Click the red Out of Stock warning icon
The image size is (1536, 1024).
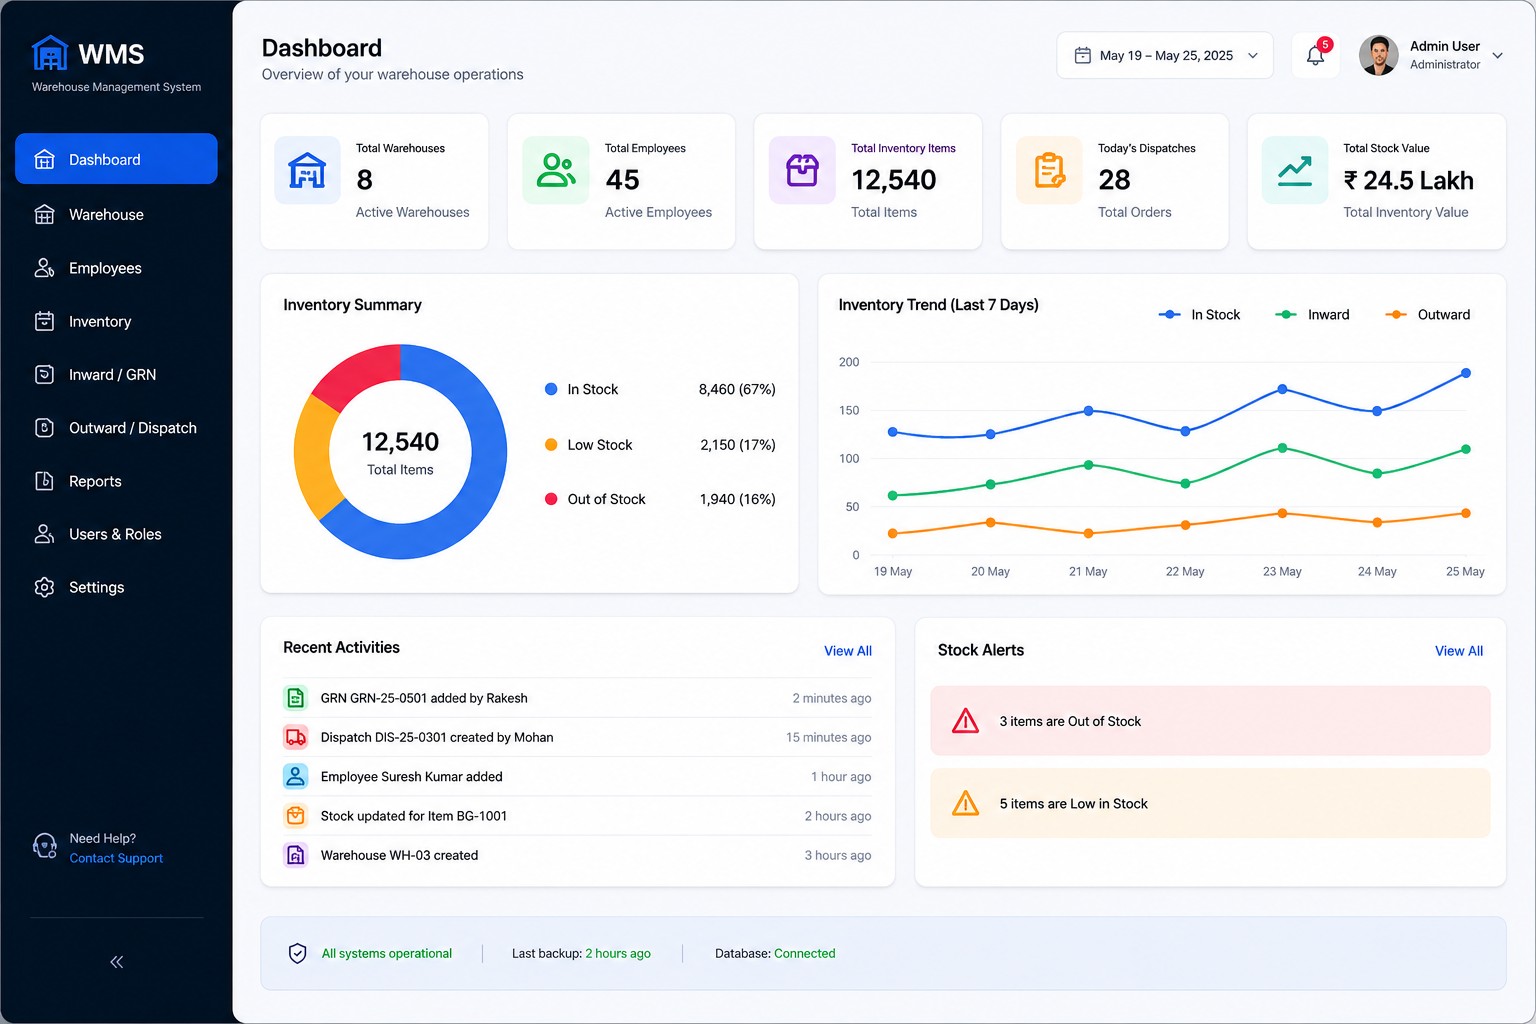pos(965,721)
